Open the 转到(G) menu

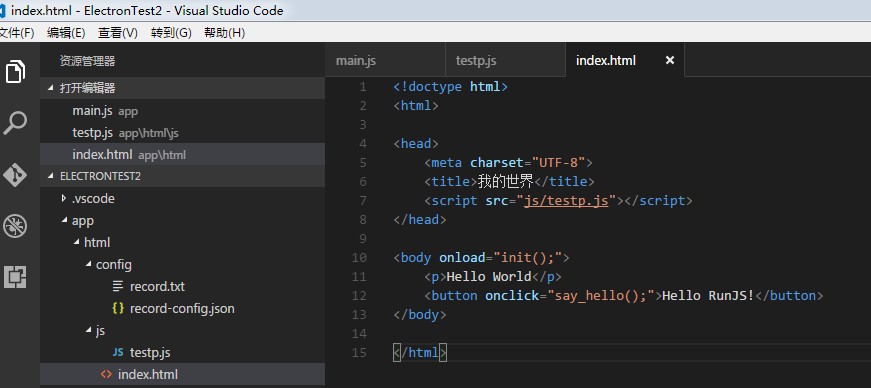[171, 33]
